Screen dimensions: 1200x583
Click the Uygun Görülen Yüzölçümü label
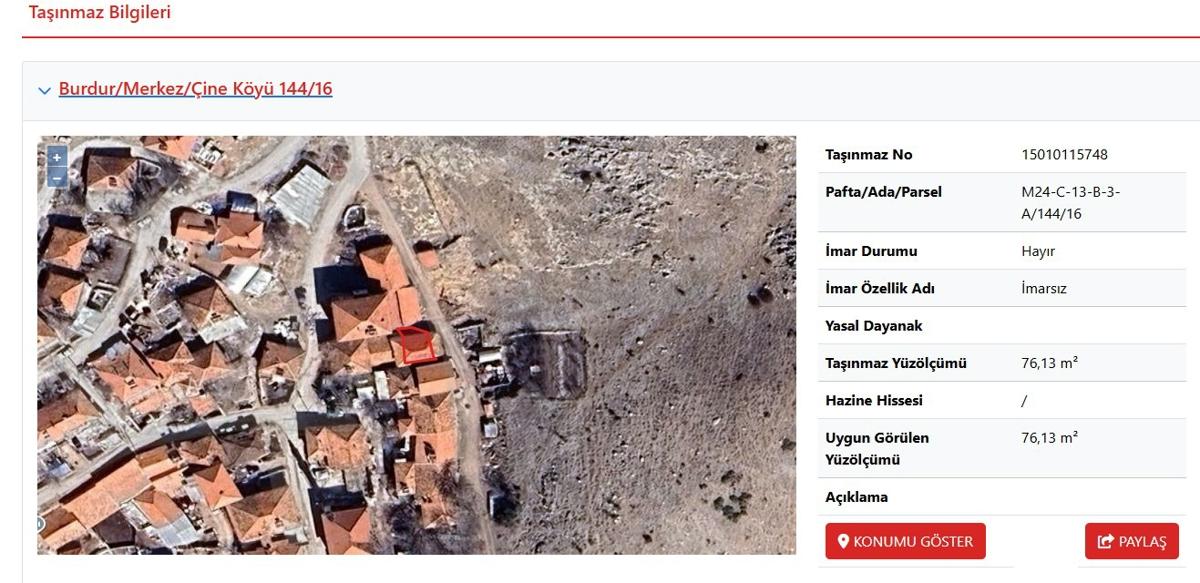point(863,449)
